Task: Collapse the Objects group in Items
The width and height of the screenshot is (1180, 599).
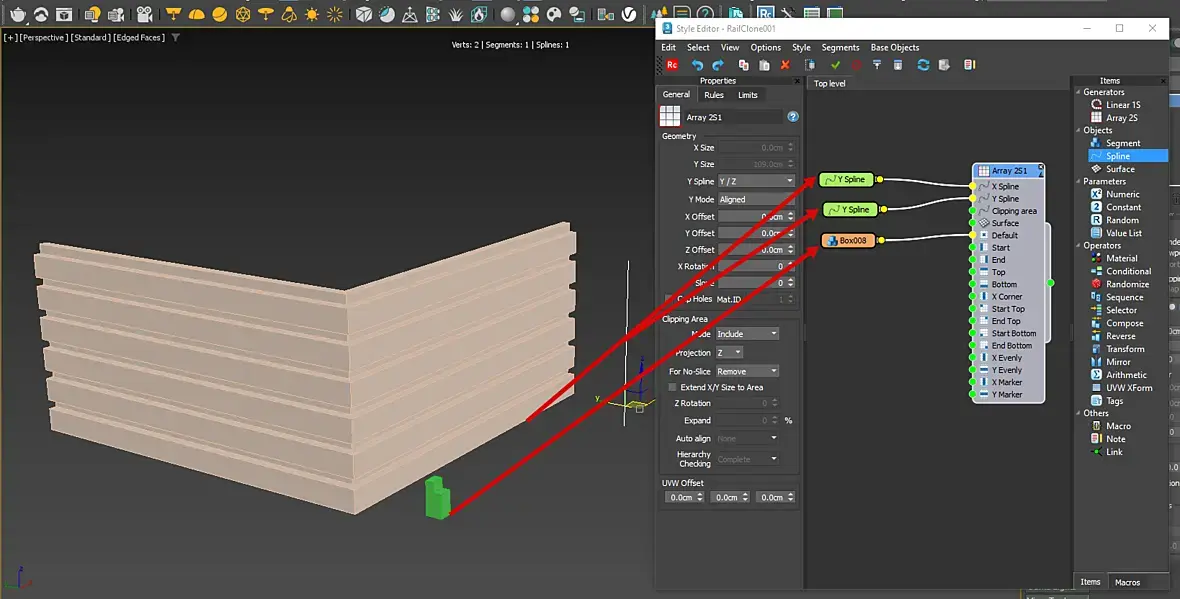Action: coord(1078,130)
